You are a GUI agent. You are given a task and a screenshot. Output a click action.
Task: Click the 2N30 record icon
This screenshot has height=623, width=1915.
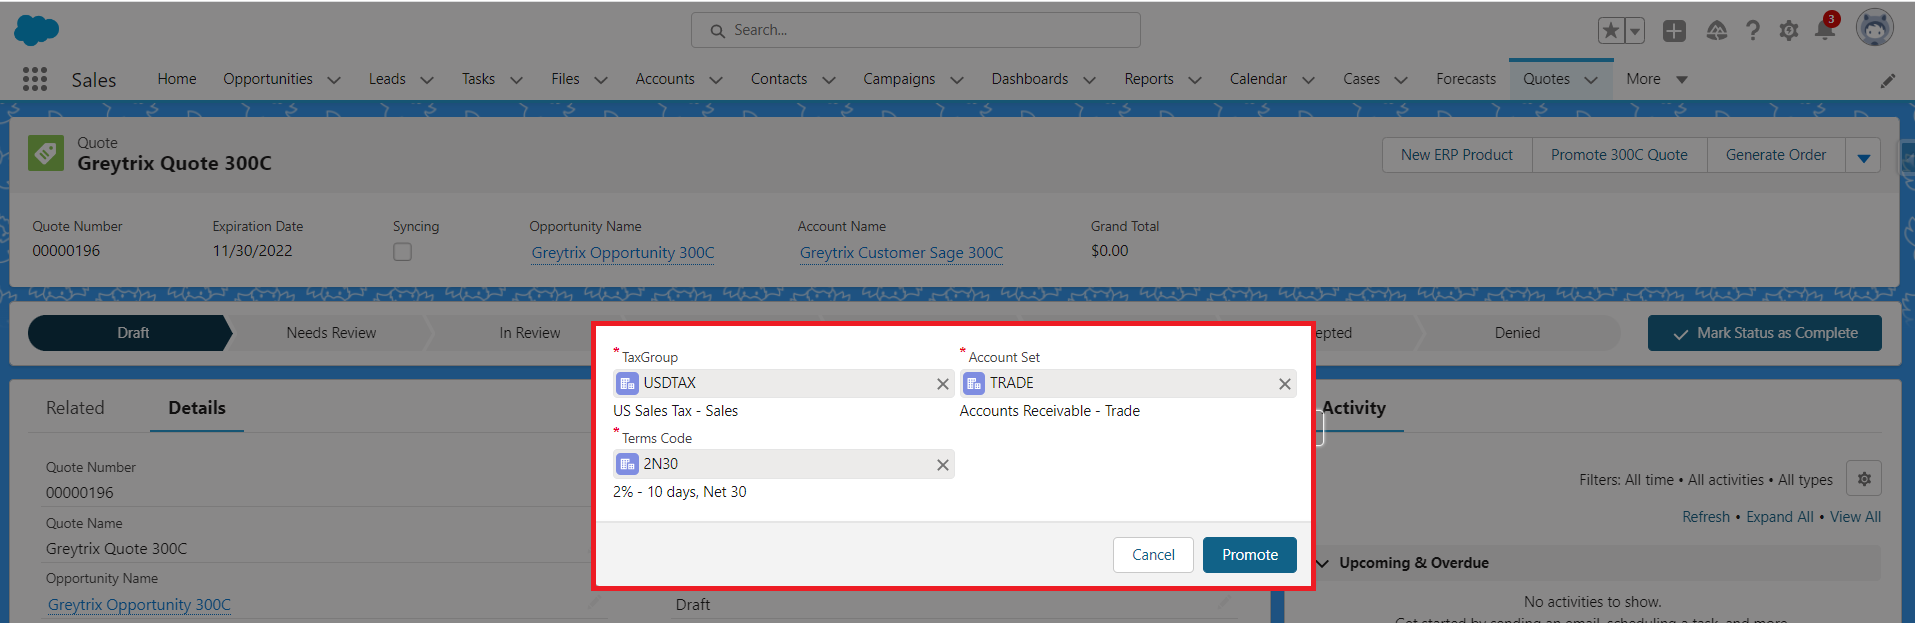coord(627,464)
